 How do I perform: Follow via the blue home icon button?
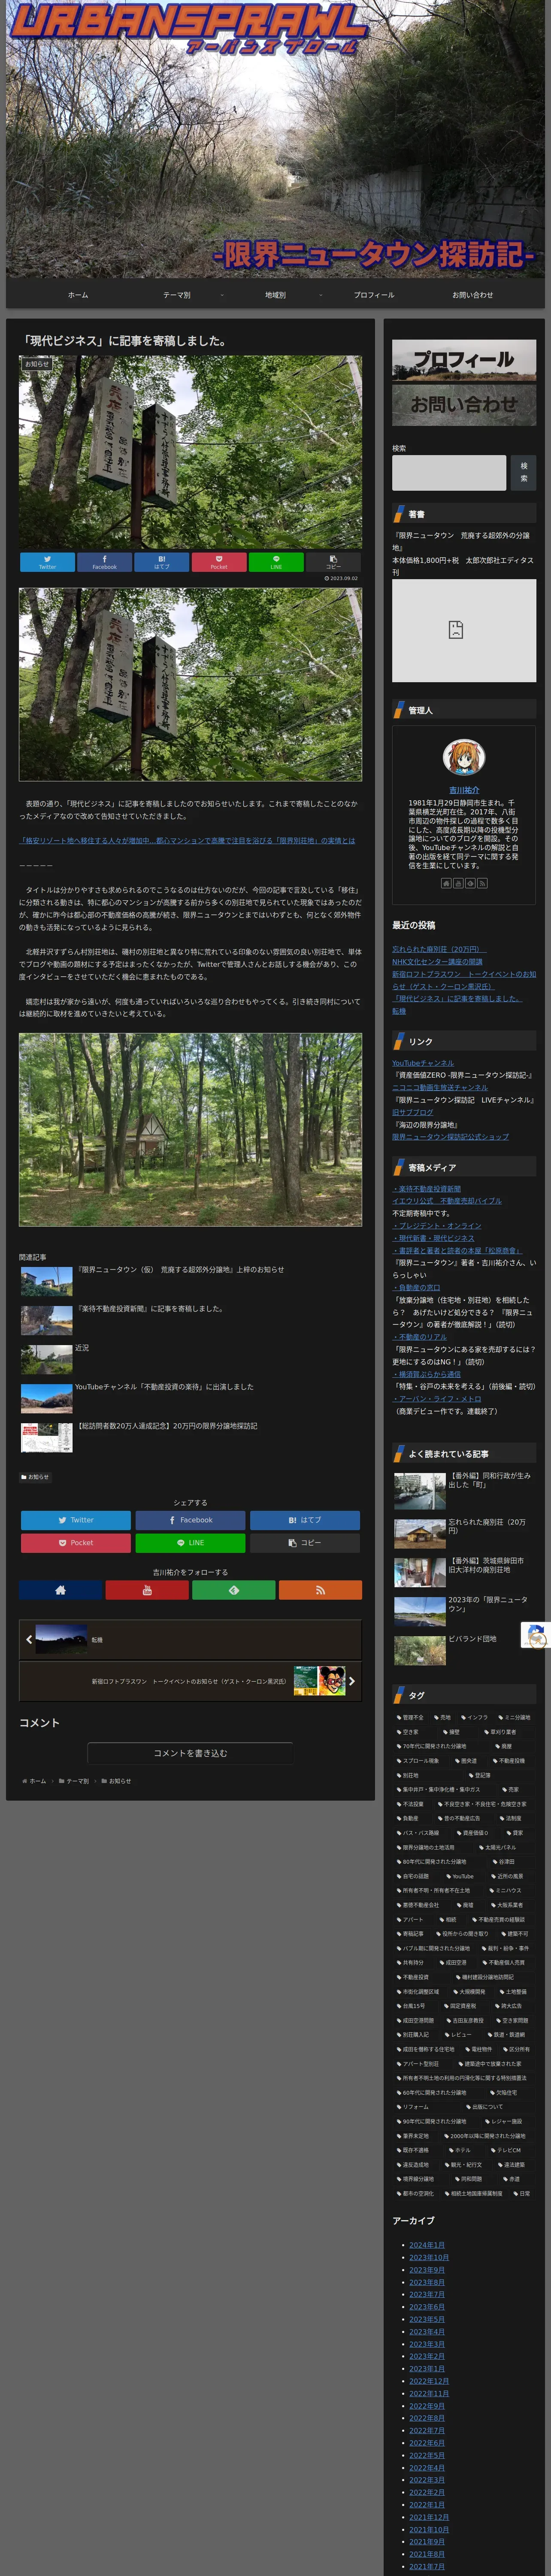60,1590
